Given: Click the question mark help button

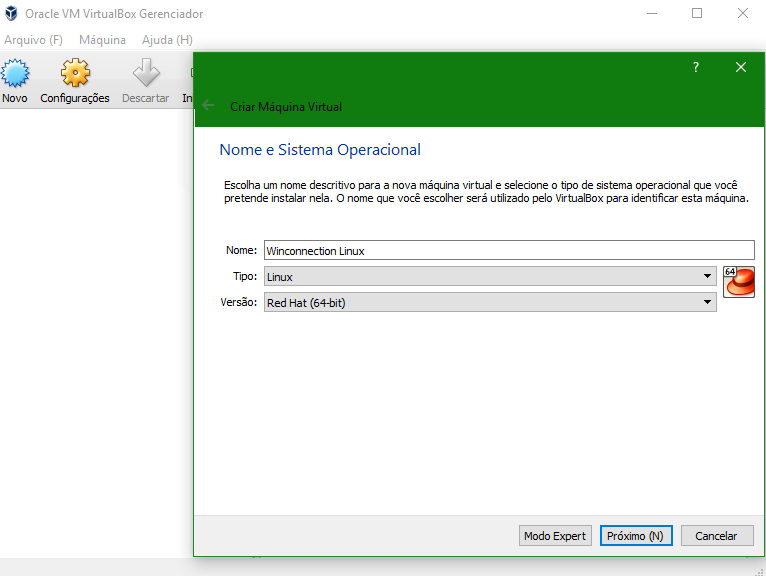Looking at the screenshot, I should 696,67.
